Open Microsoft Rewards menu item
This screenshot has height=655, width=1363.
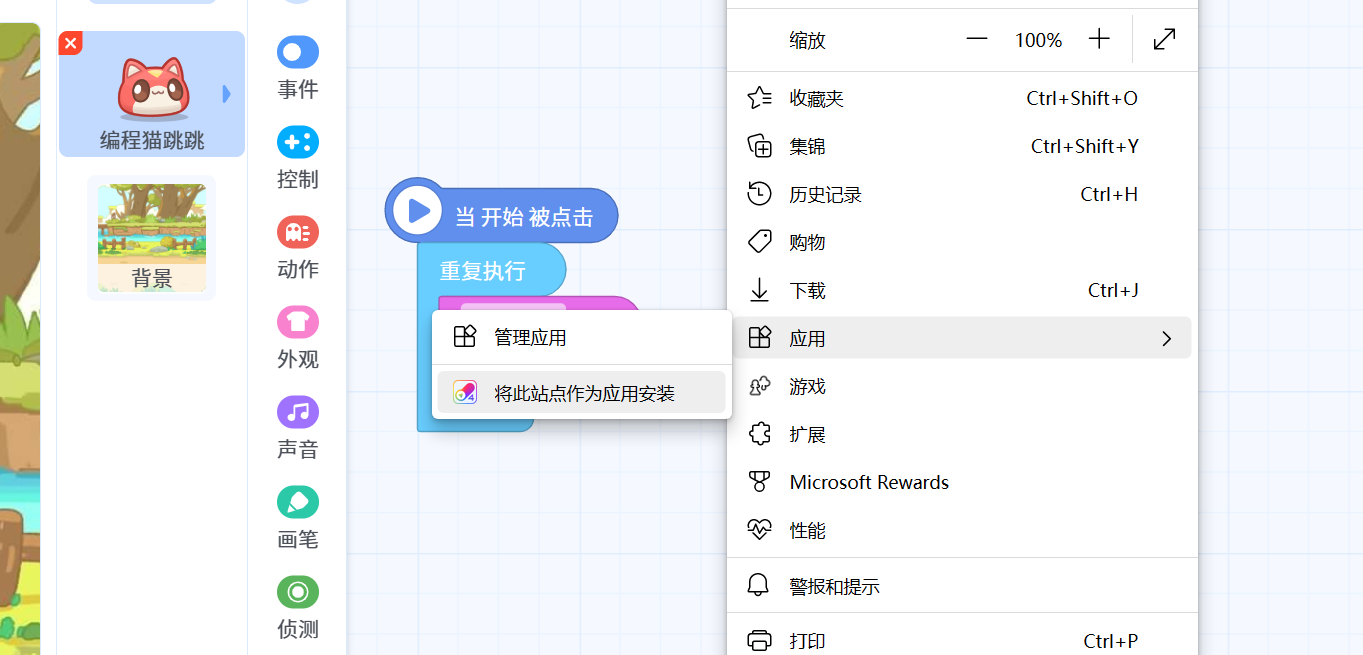pos(962,482)
